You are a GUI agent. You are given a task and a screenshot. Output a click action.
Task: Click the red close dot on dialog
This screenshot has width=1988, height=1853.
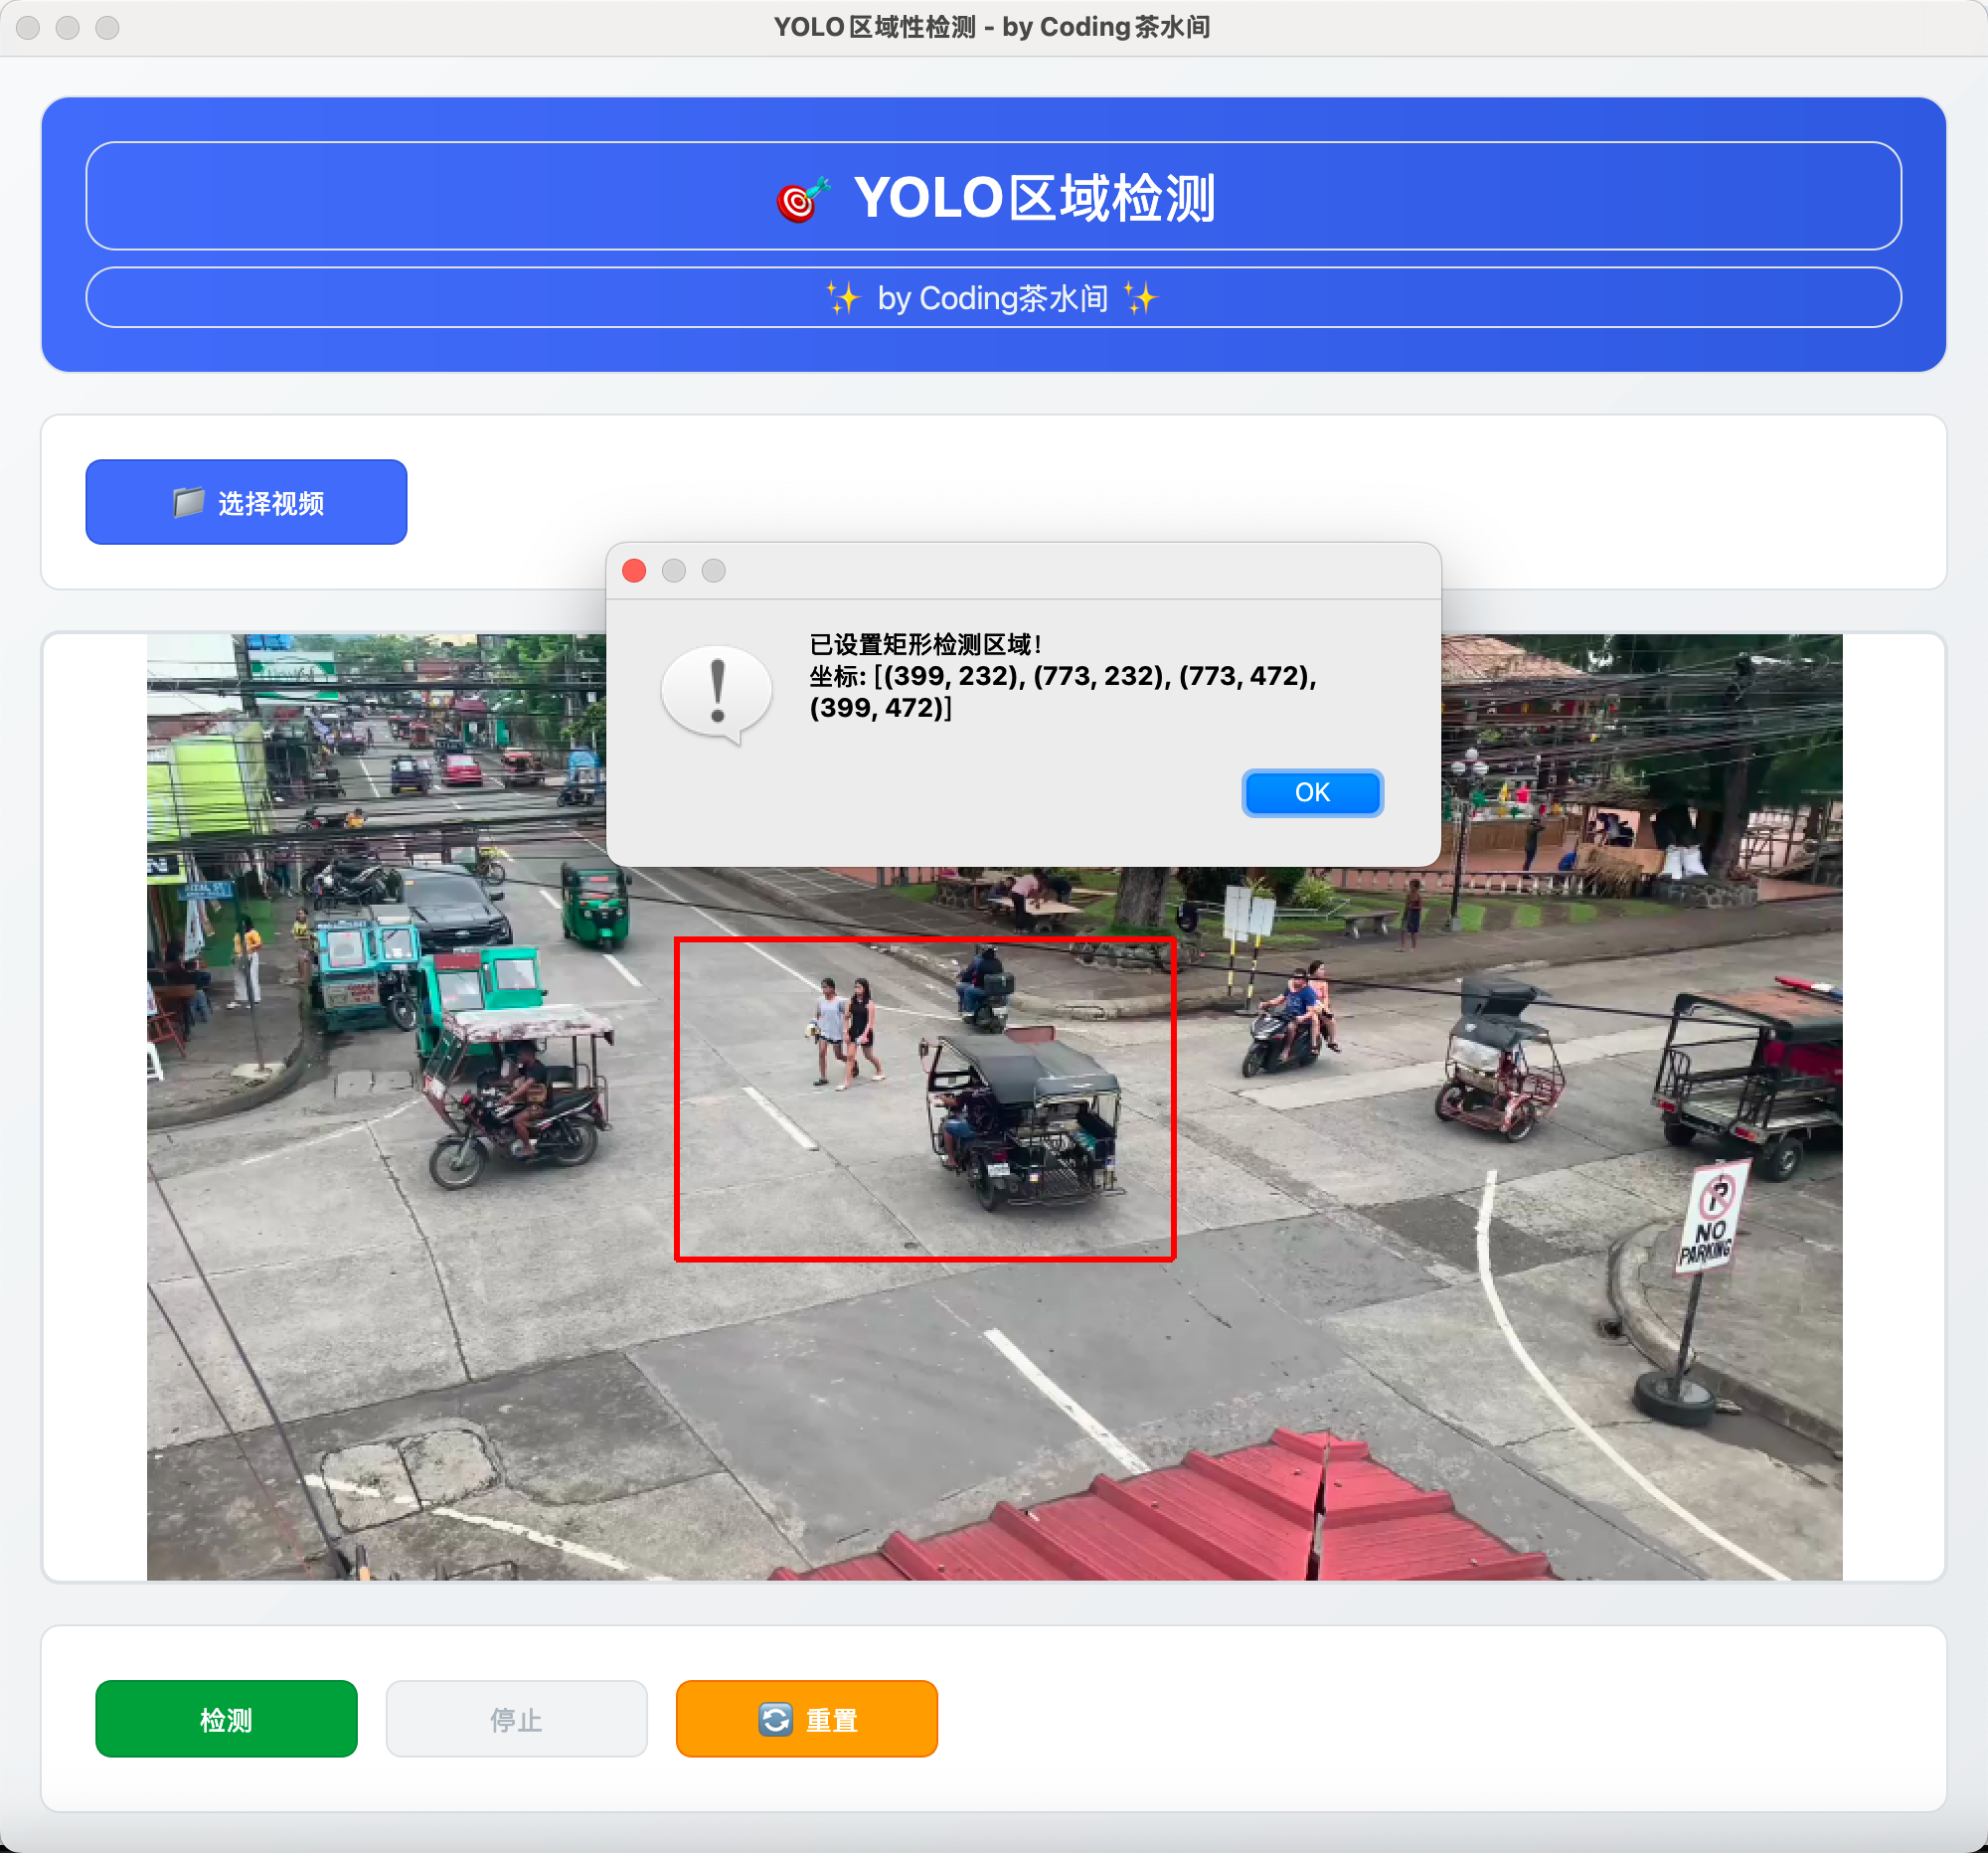click(x=634, y=570)
